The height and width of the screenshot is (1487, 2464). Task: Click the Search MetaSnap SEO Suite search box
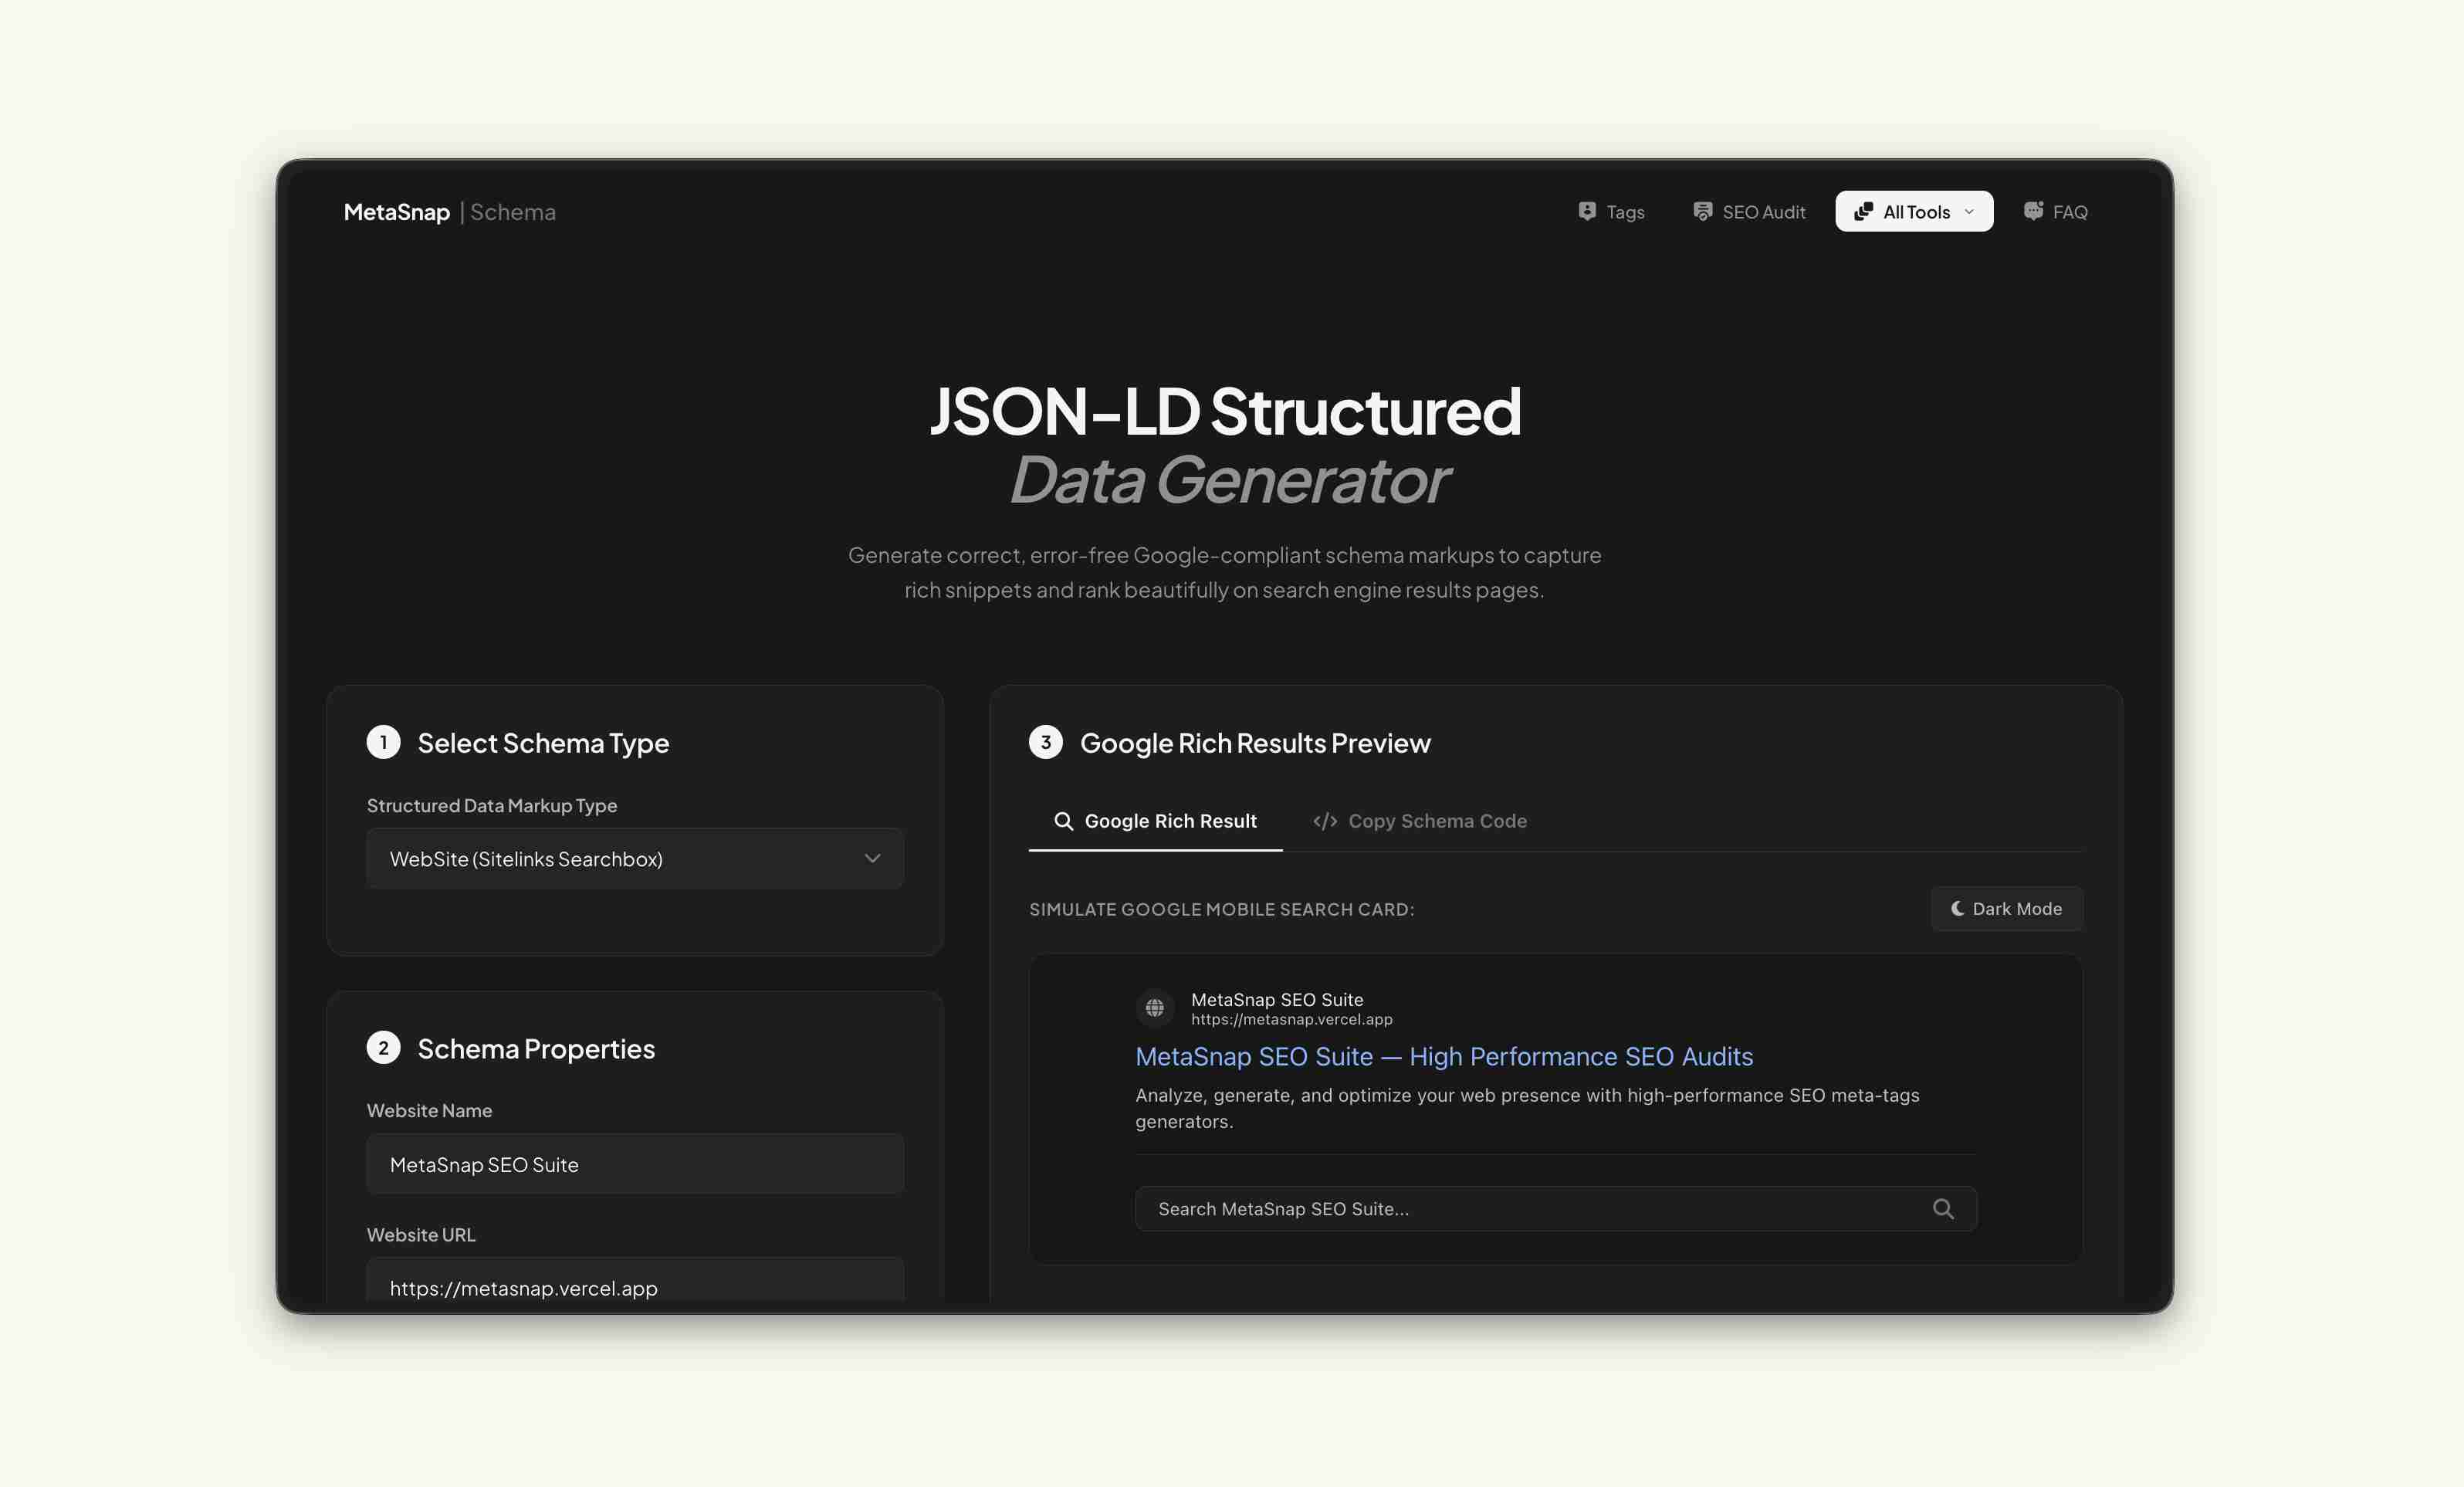(1556, 1208)
